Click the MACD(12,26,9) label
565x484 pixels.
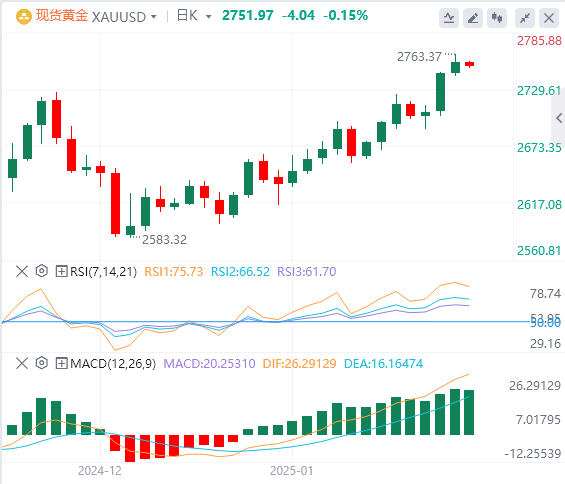[x=113, y=364]
